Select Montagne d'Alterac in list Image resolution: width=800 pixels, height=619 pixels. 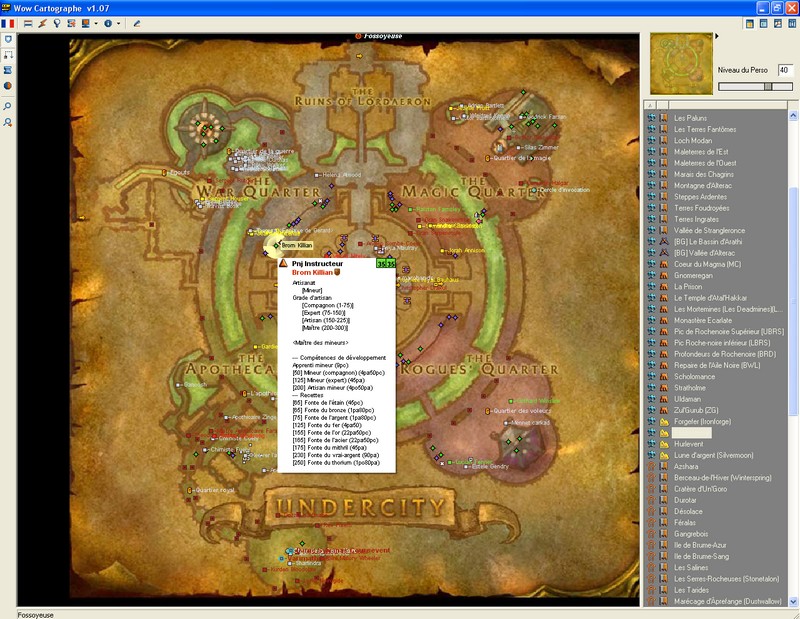[703, 185]
